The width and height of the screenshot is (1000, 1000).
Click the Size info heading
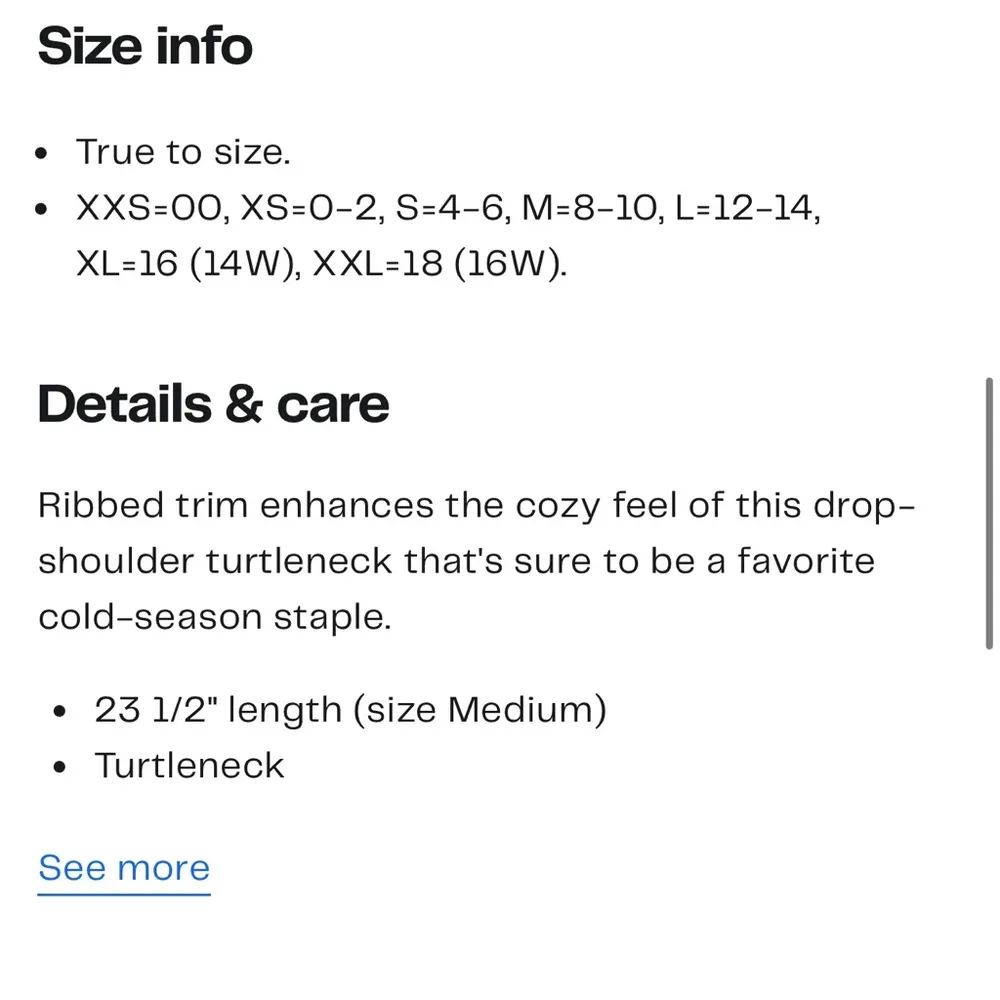(x=145, y=47)
